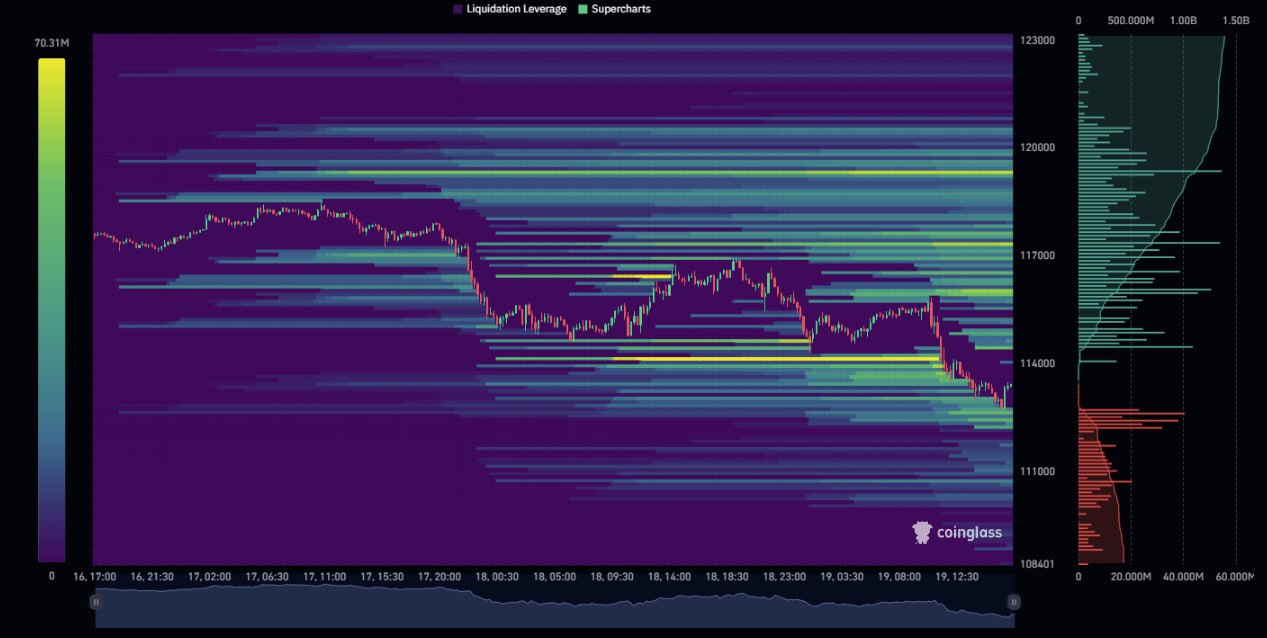Toggle the Liquidation Leverage legend series

[509, 9]
